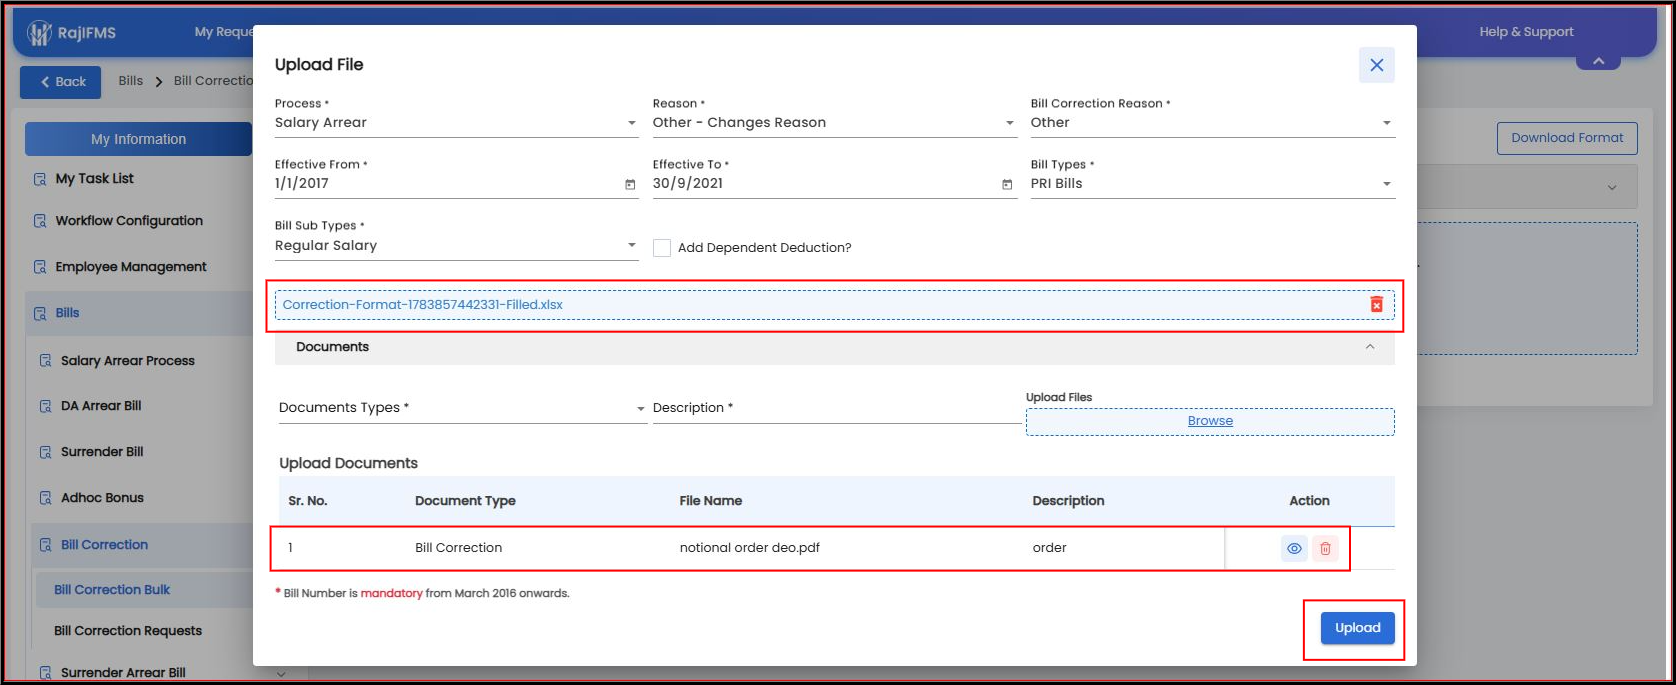Image resolution: width=1676 pixels, height=685 pixels.
Task: Click the Bill Correction sidebar icon
Action: (x=45, y=545)
